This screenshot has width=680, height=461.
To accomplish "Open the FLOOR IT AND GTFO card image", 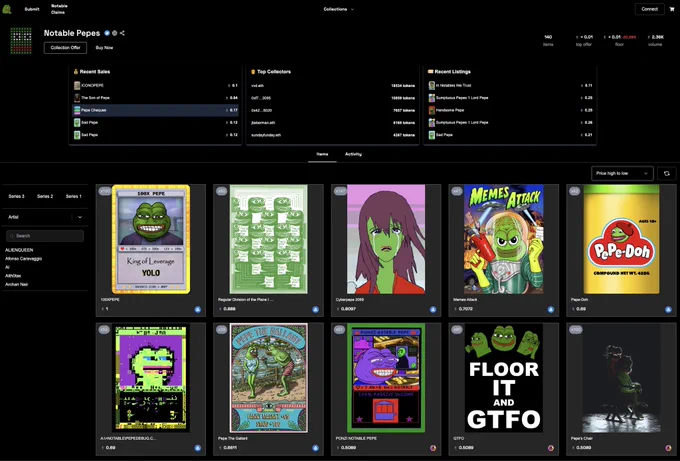I will point(503,378).
